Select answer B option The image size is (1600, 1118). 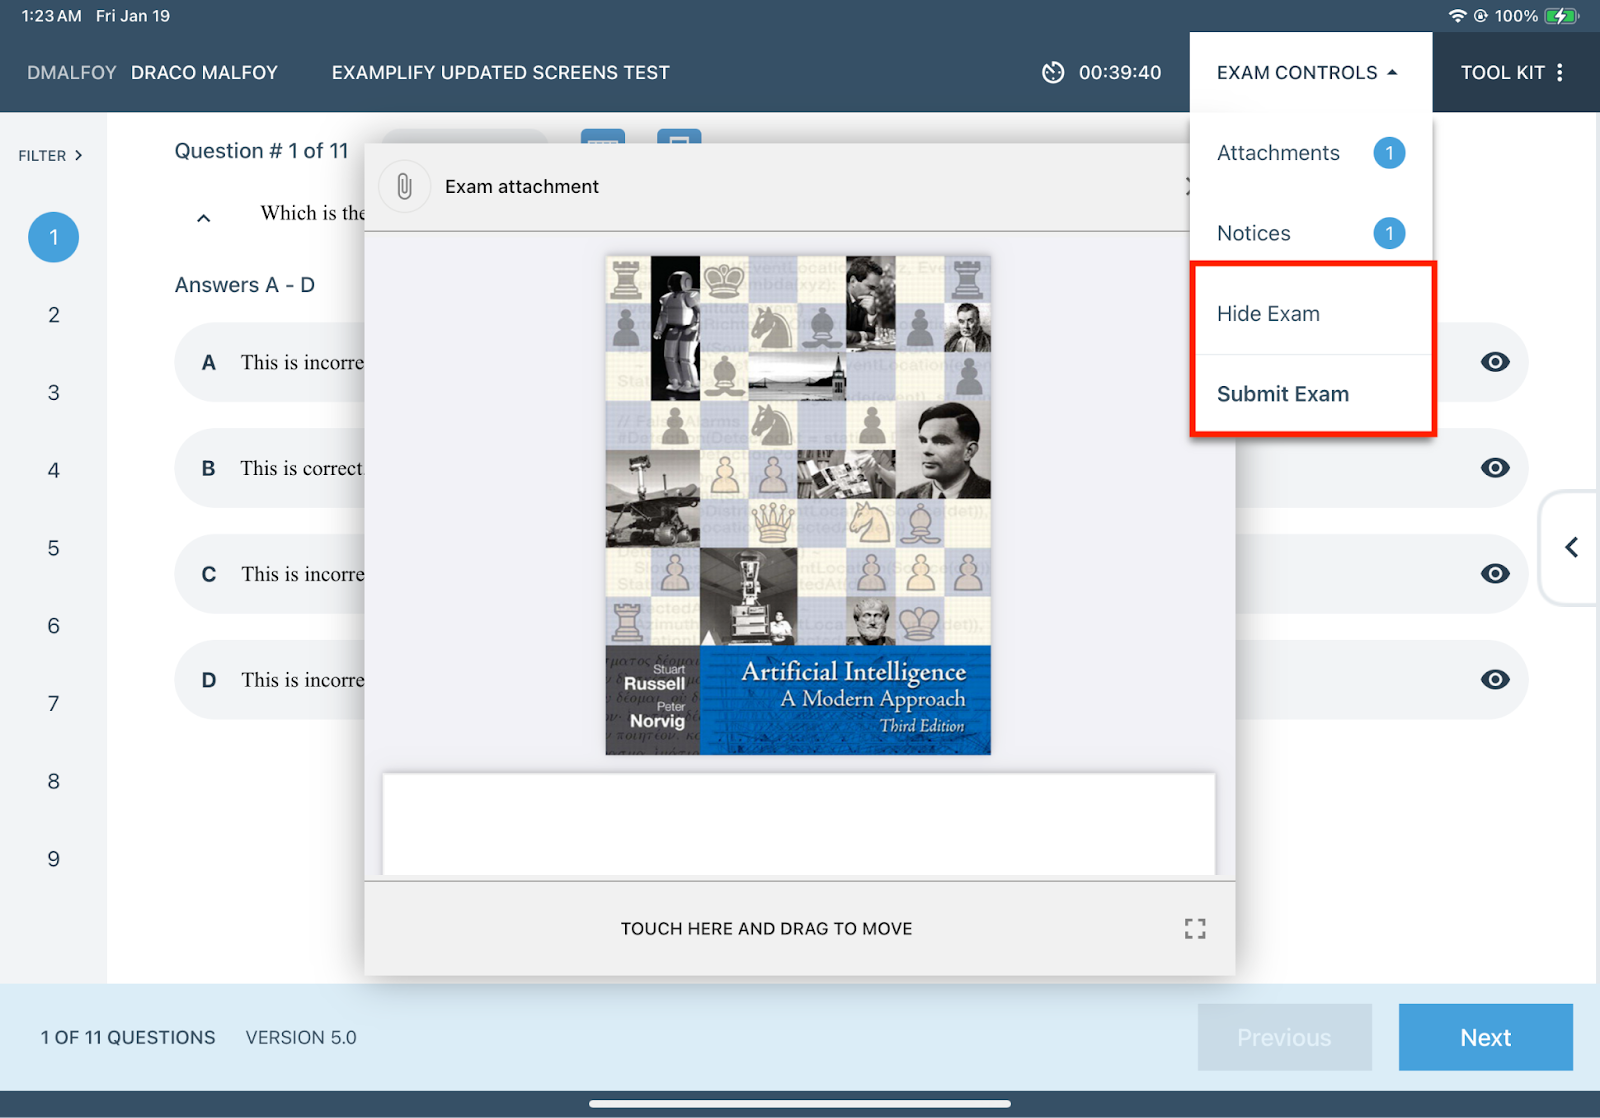pyautogui.click(x=270, y=468)
